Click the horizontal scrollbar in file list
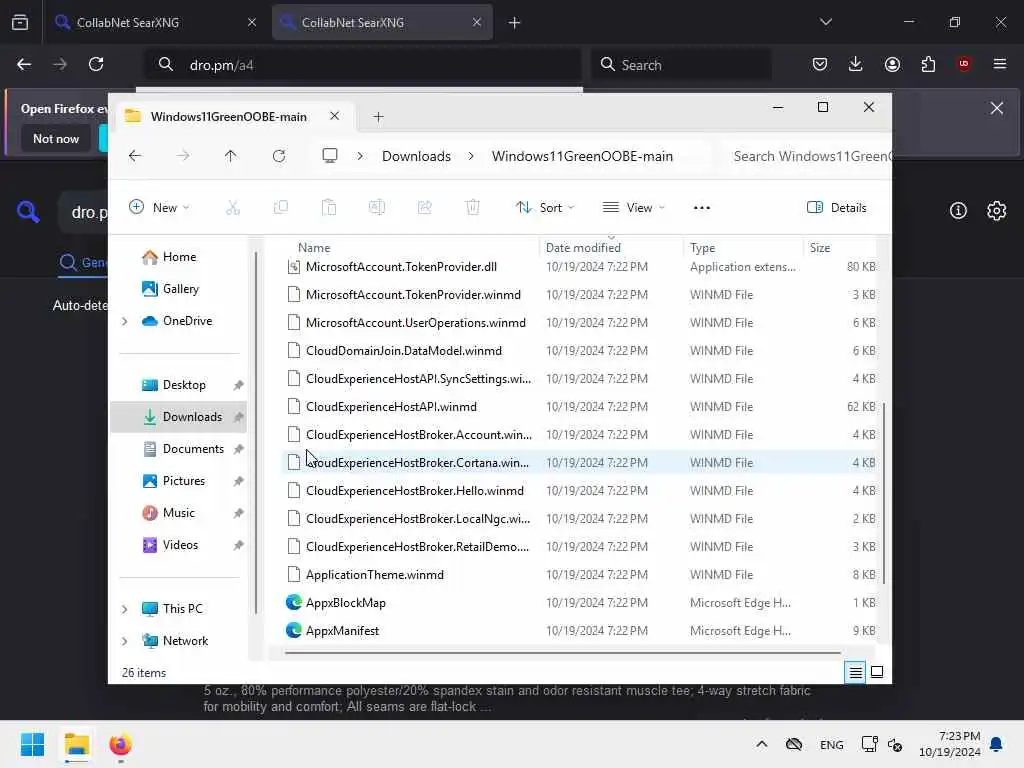 pos(563,652)
